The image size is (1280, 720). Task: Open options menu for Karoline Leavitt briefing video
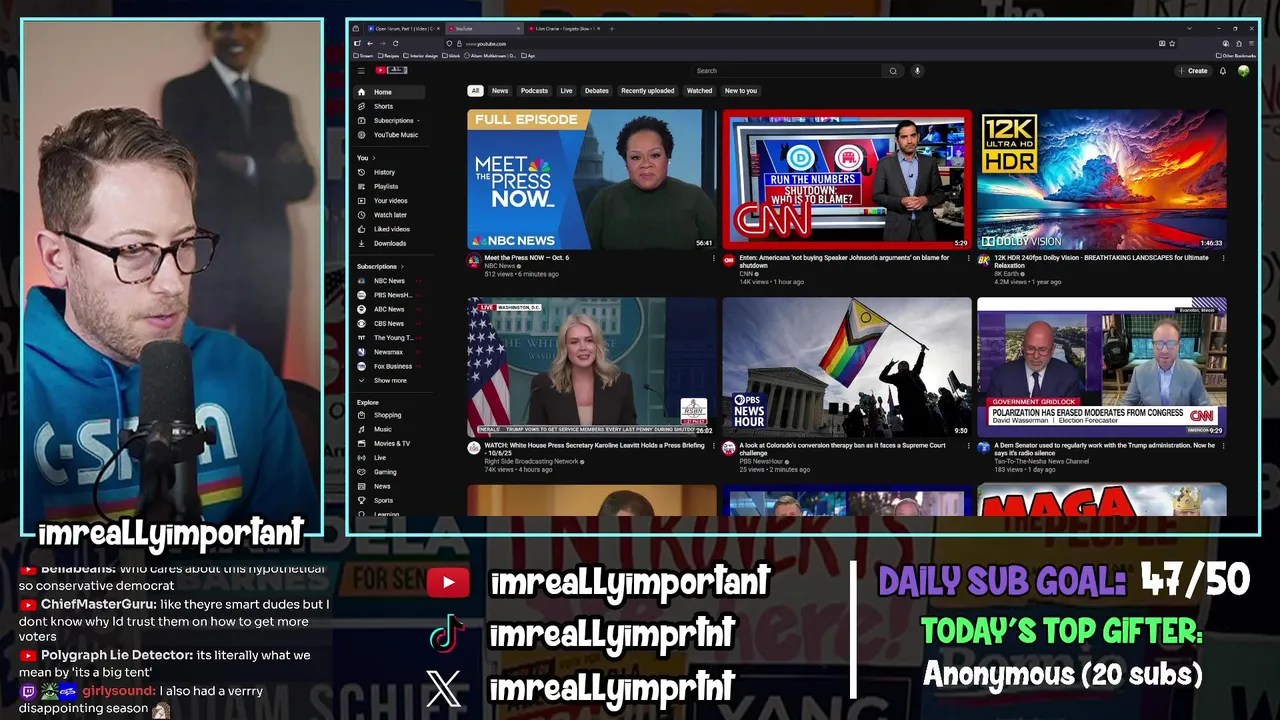pyautogui.click(x=714, y=446)
